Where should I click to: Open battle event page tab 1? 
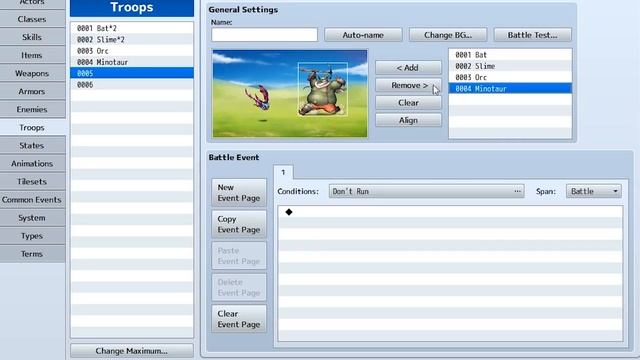(x=283, y=172)
